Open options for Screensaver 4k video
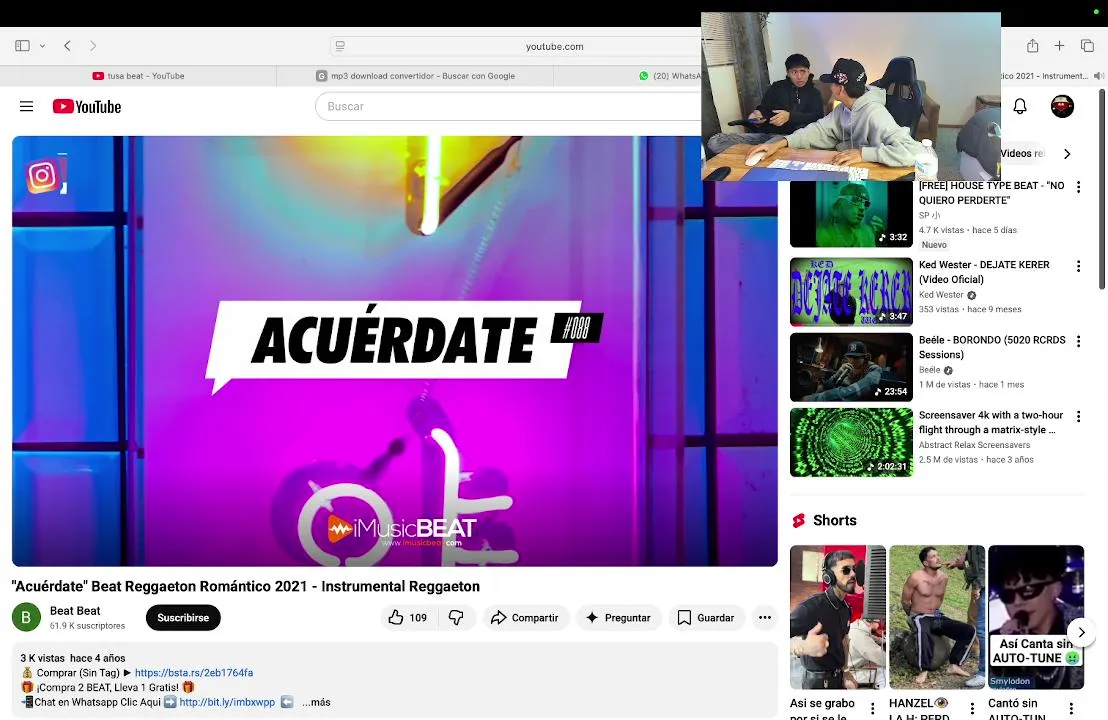The image size is (1108, 720). click(x=1078, y=417)
